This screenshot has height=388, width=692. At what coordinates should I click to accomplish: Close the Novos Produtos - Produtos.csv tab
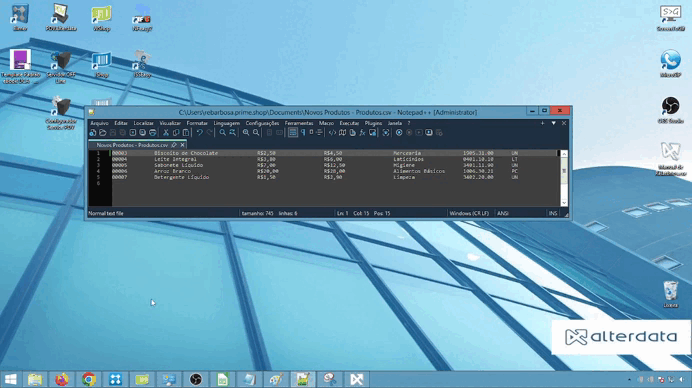click(x=182, y=145)
